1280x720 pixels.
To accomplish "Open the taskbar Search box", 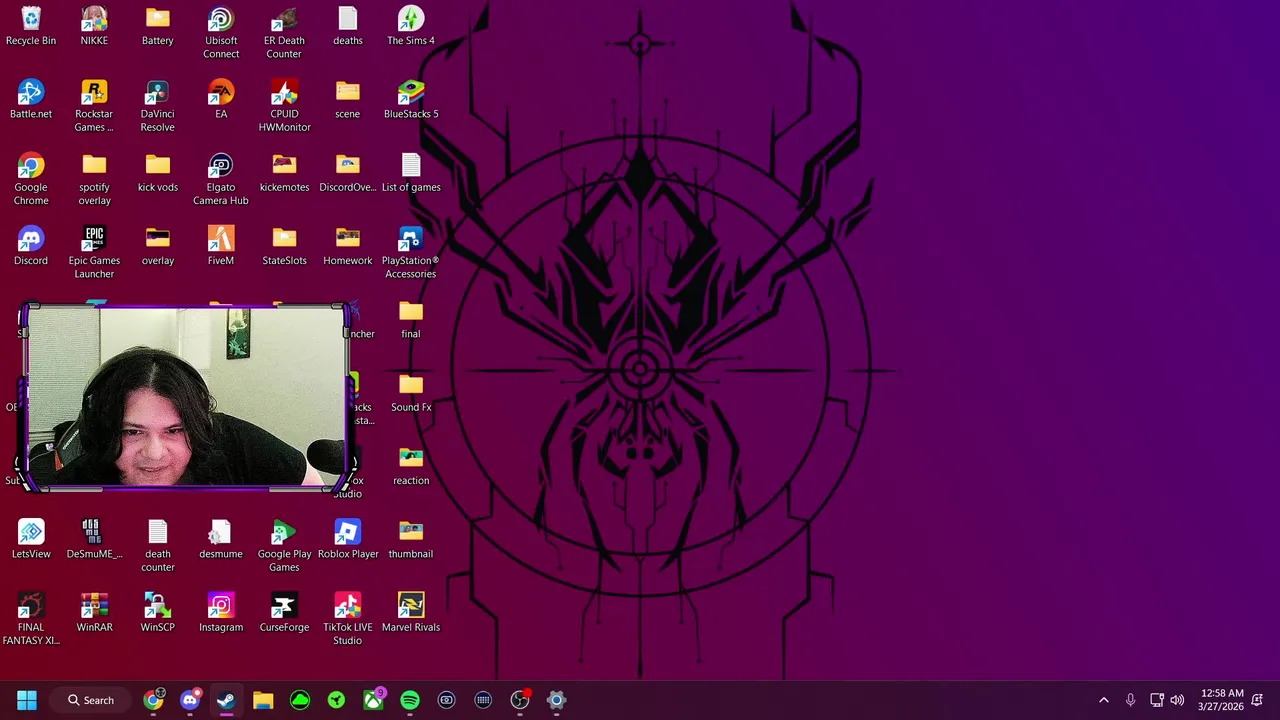I will [90, 700].
